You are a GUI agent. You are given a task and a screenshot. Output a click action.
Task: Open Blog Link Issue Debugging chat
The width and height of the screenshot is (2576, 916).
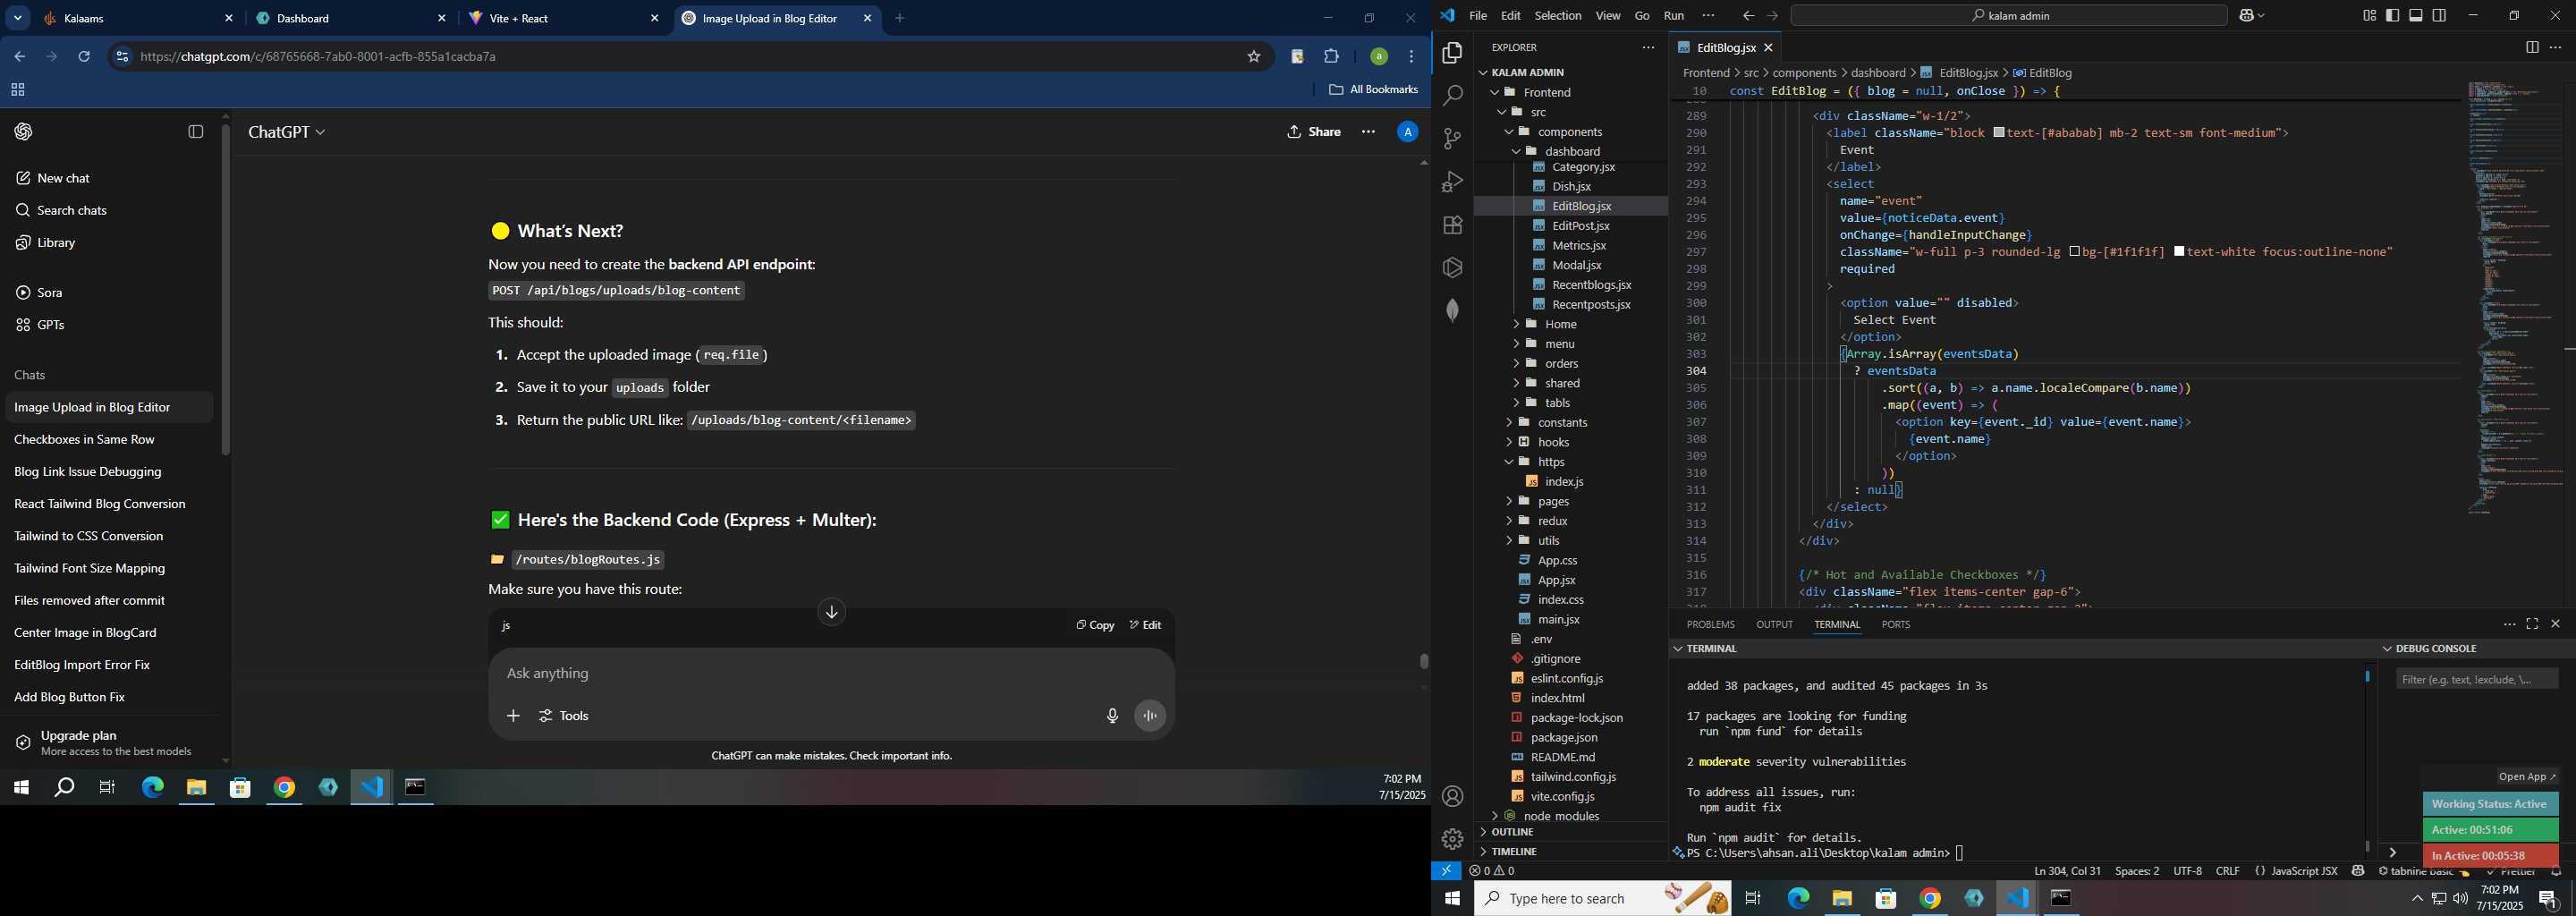tap(108, 472)
